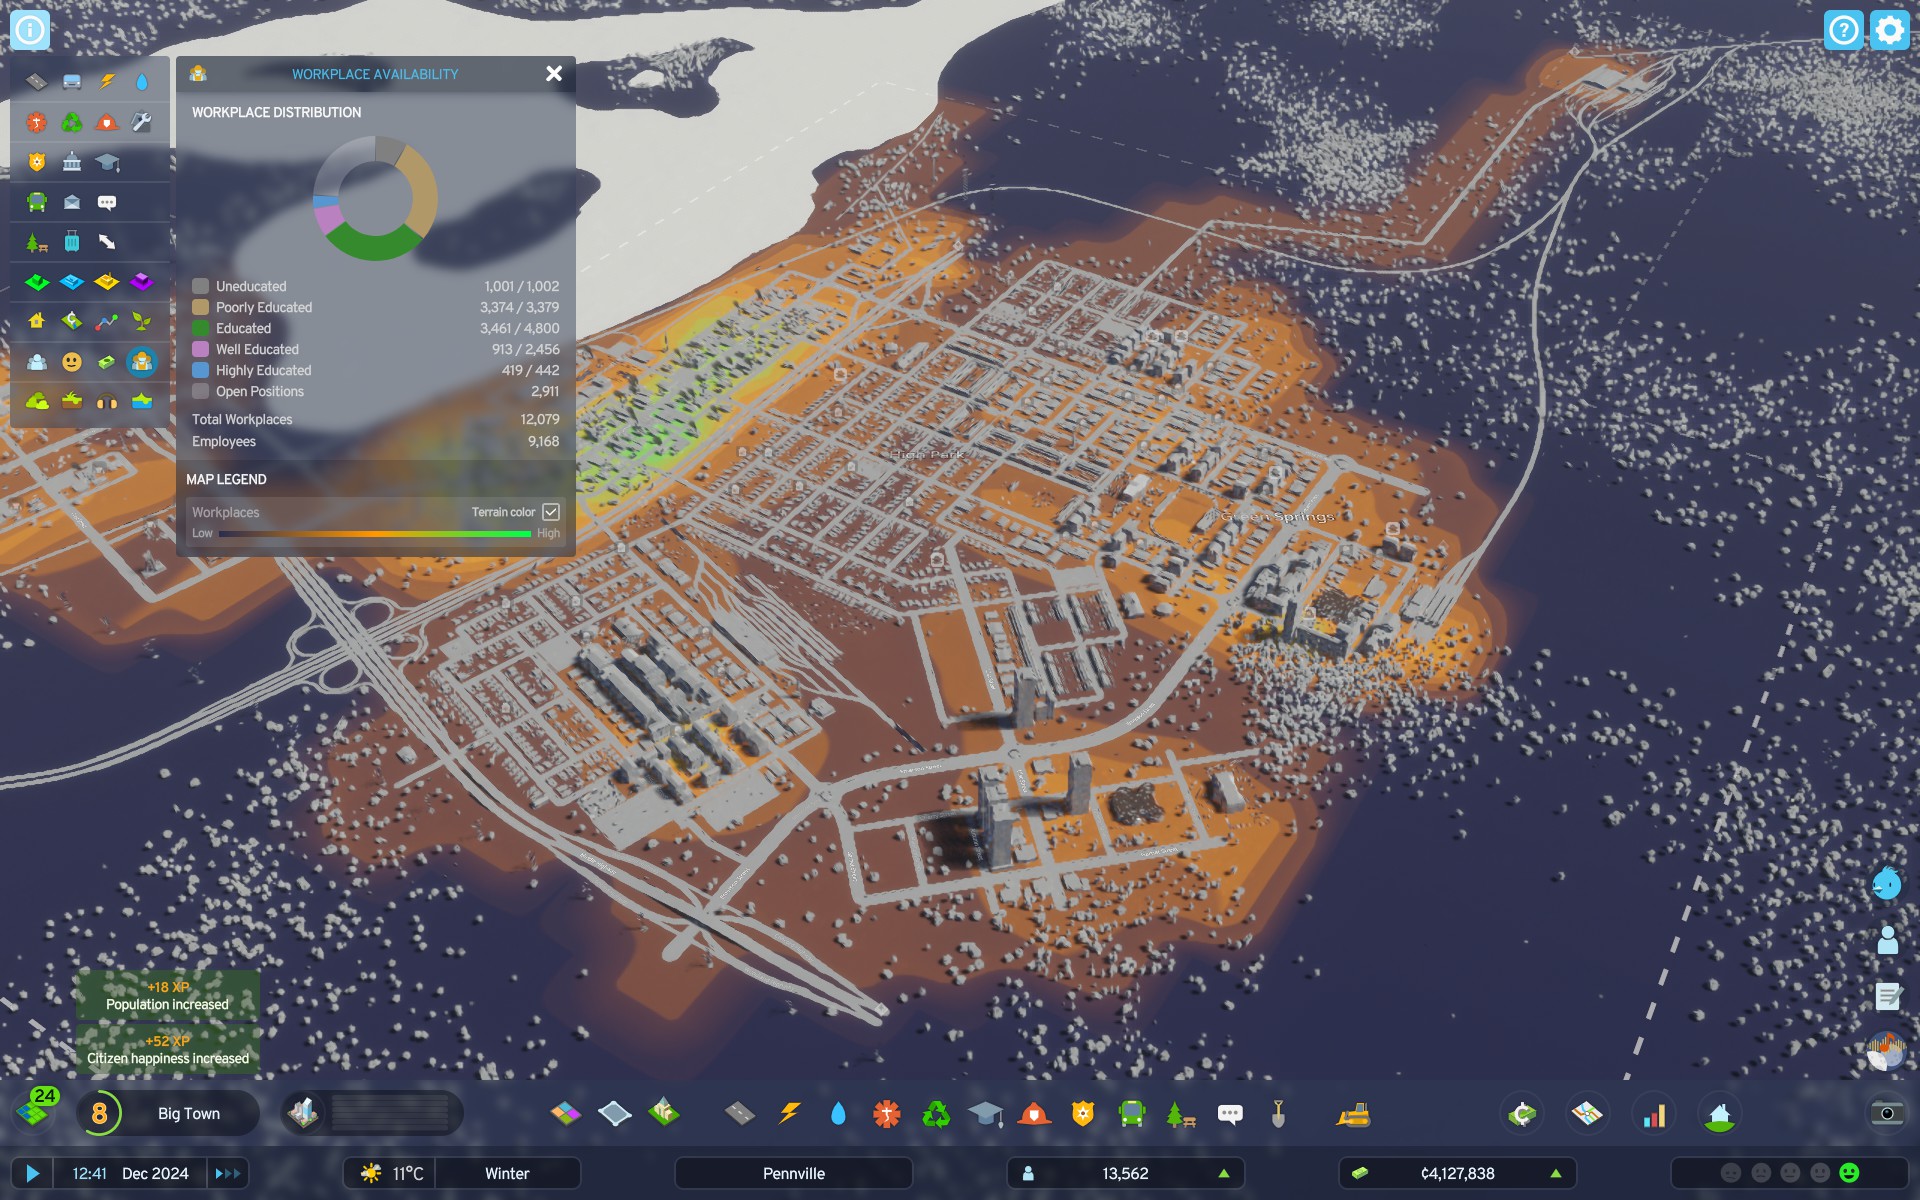Select Roads menu in bottom toolbar
This screenshot has height=1200, width=1920.
[740, 1113]
